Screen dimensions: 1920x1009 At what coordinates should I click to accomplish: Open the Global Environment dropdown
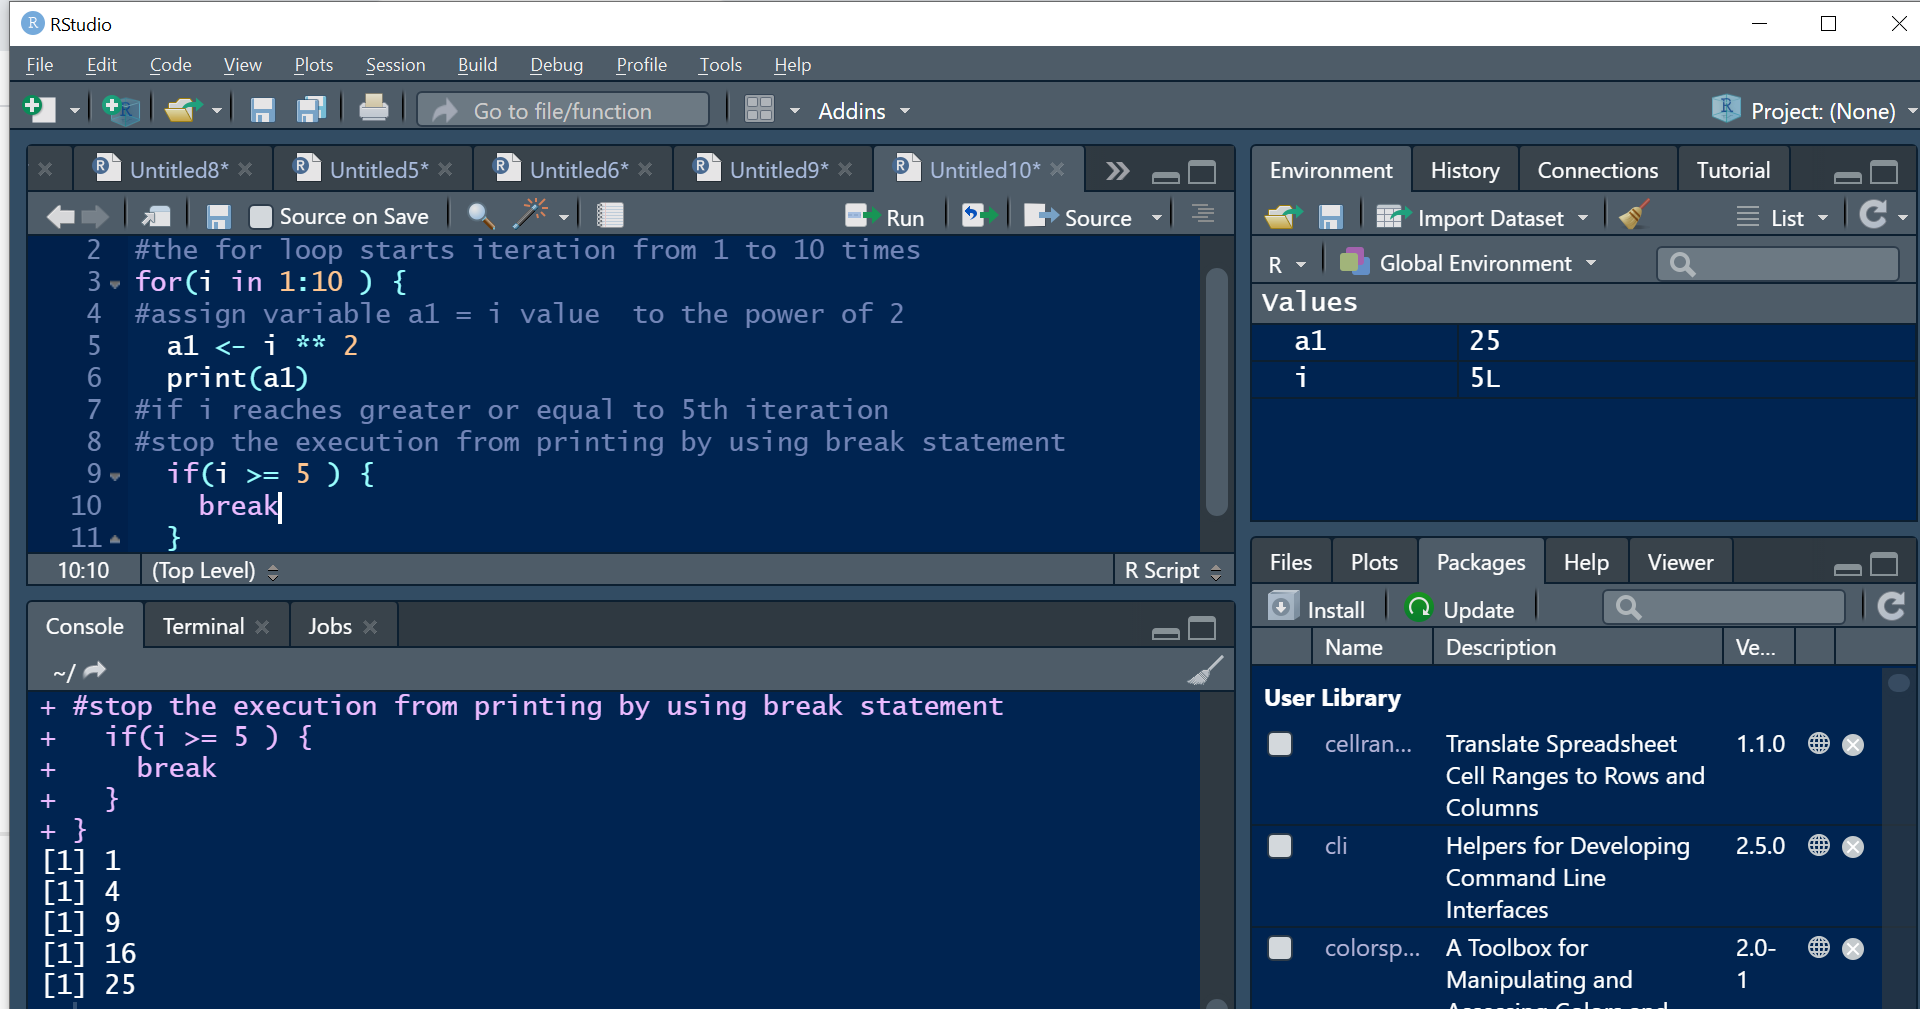coord(1468,263)
